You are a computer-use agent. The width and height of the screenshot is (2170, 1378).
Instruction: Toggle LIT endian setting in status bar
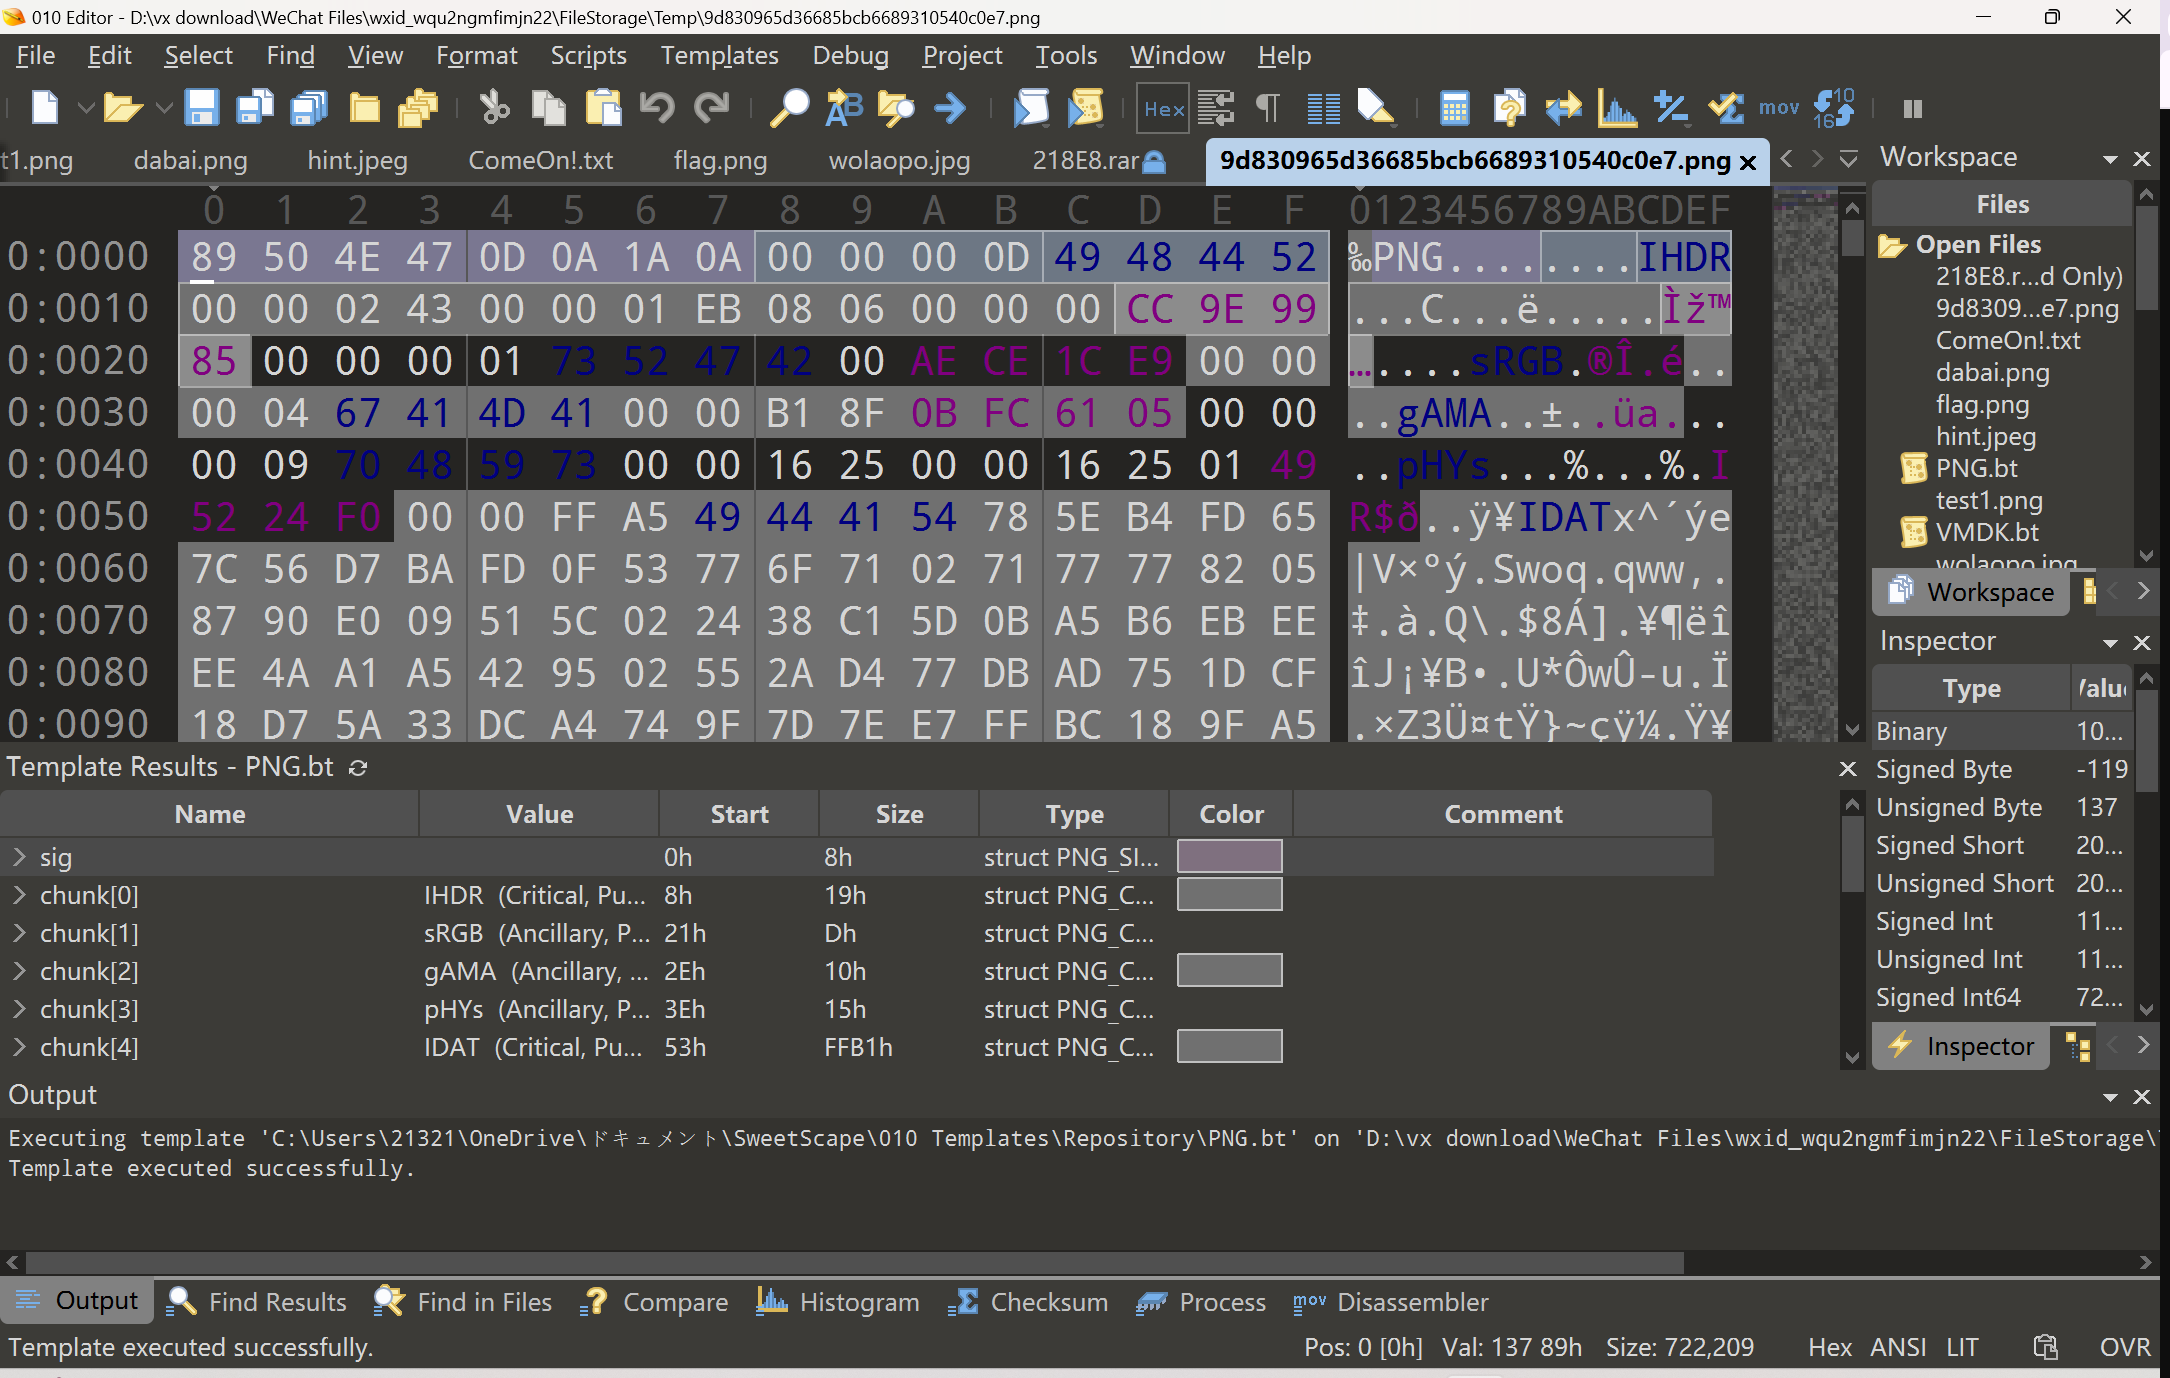click(1962, 1347)
